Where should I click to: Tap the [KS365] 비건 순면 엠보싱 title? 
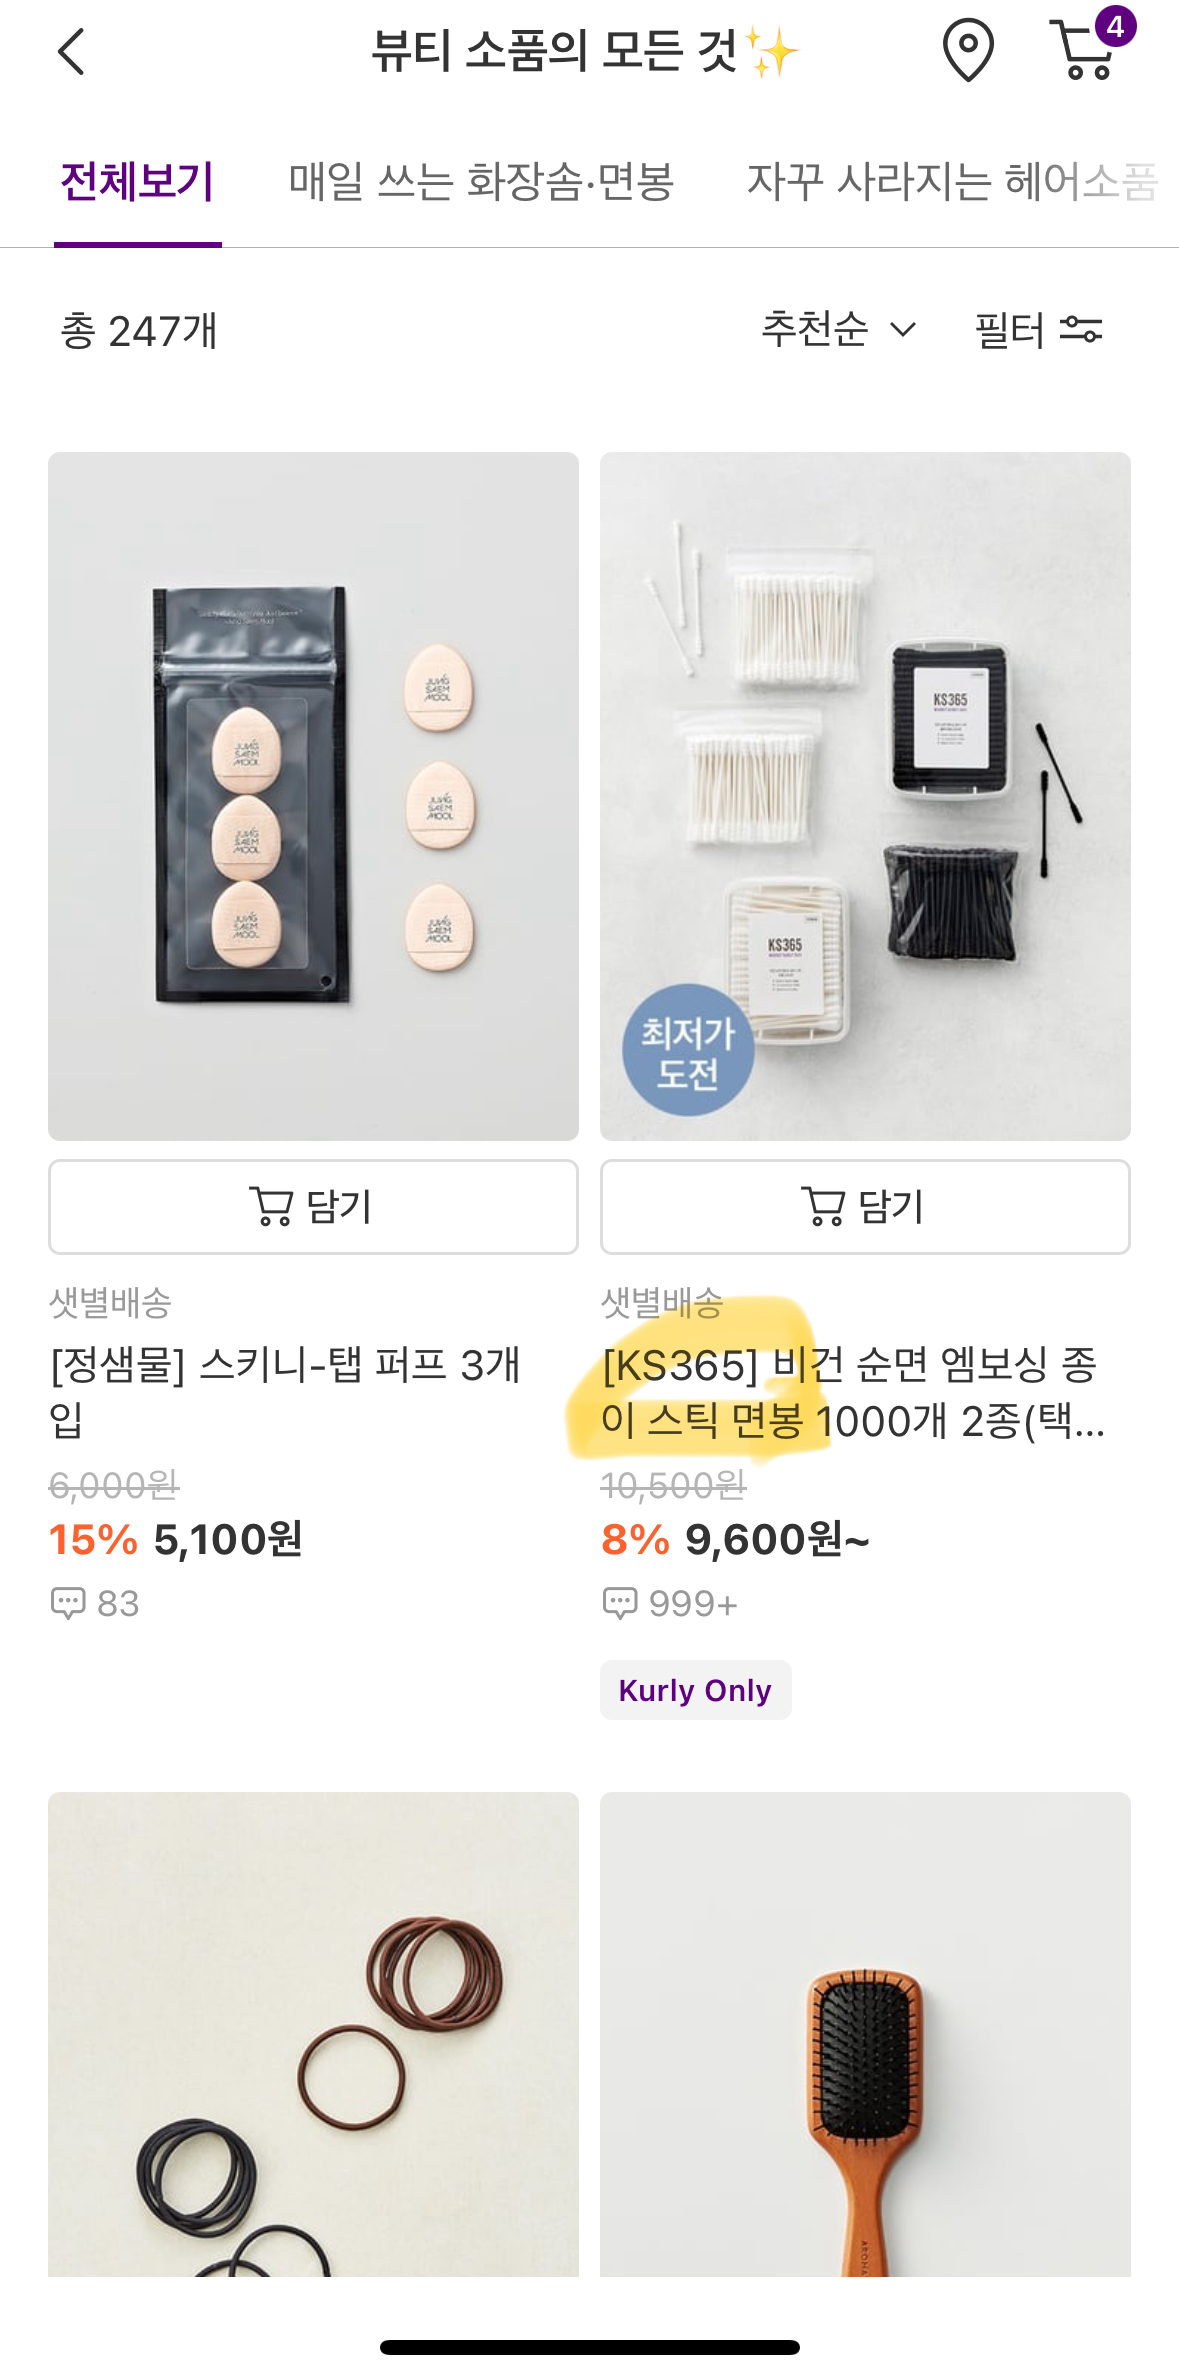(852, 1392)
